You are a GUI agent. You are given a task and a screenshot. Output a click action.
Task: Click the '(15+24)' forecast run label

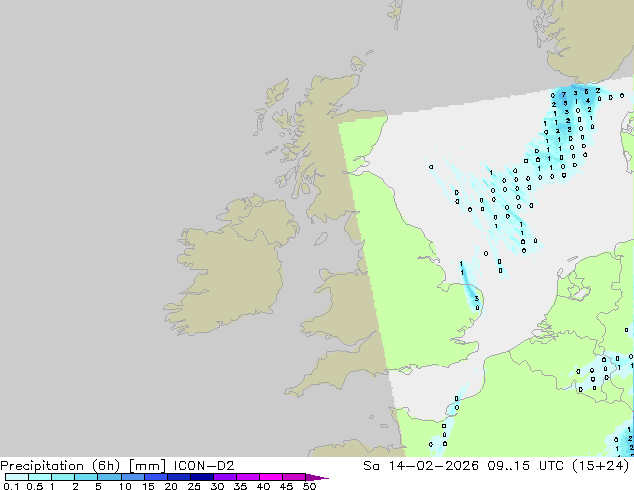point(601,466)
